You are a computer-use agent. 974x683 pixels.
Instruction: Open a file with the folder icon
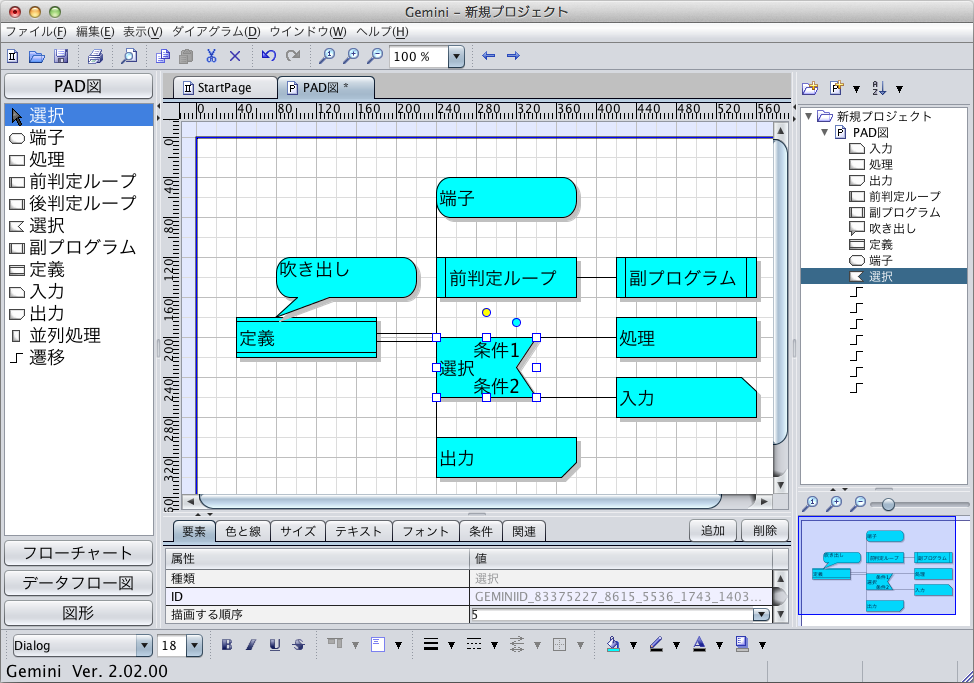pos(37,57)
